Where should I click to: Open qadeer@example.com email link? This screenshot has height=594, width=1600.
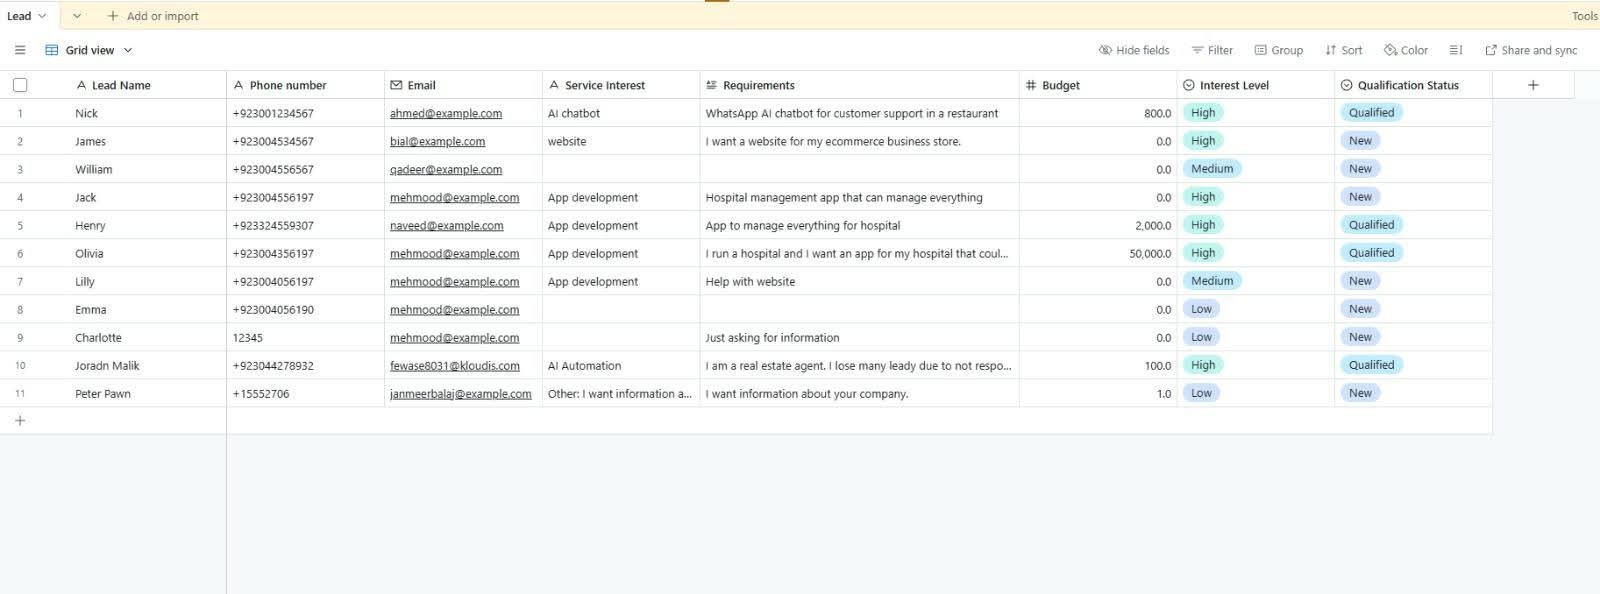(446, 169)
